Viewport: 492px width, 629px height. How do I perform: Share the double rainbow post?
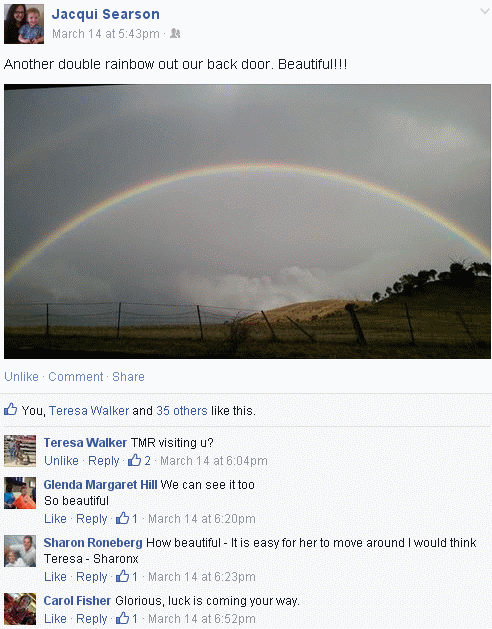(x=128, y=377)
